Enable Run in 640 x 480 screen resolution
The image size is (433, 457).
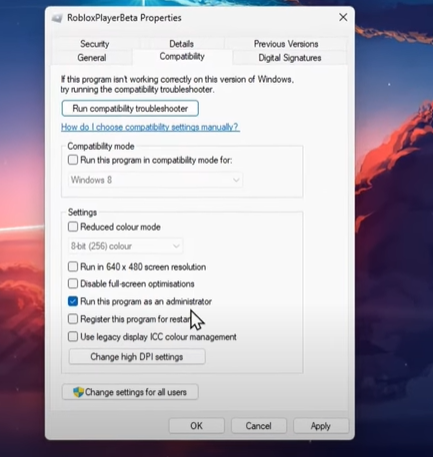(x=73, y=267)
